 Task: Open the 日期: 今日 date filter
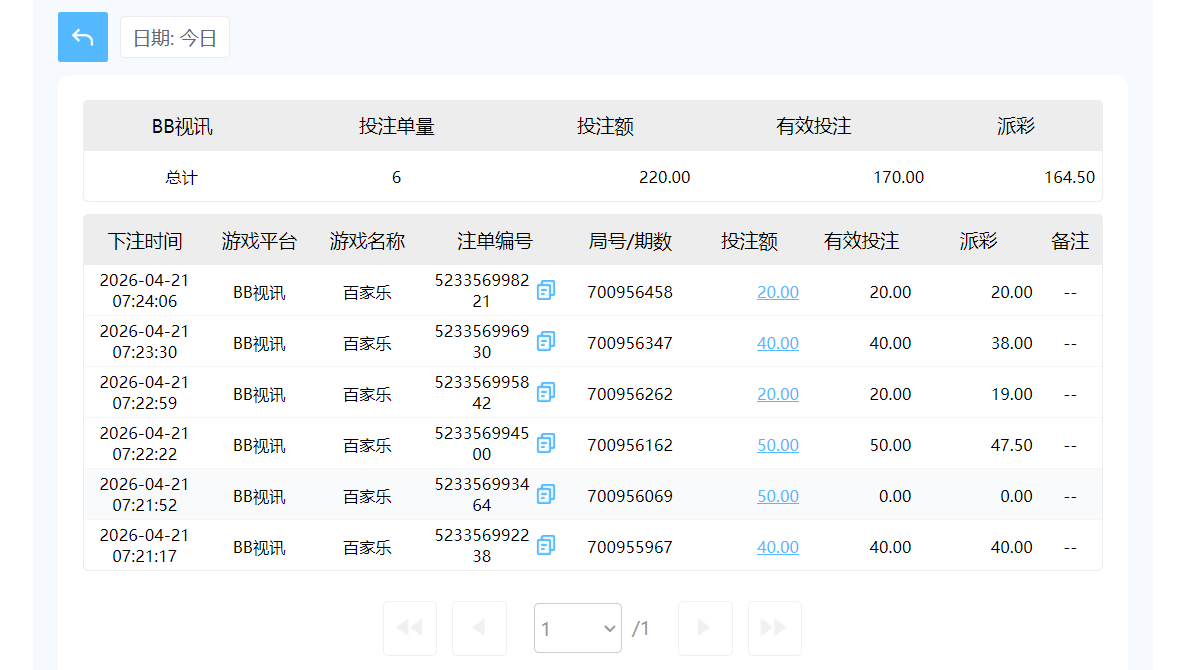[x=175, y=38]
